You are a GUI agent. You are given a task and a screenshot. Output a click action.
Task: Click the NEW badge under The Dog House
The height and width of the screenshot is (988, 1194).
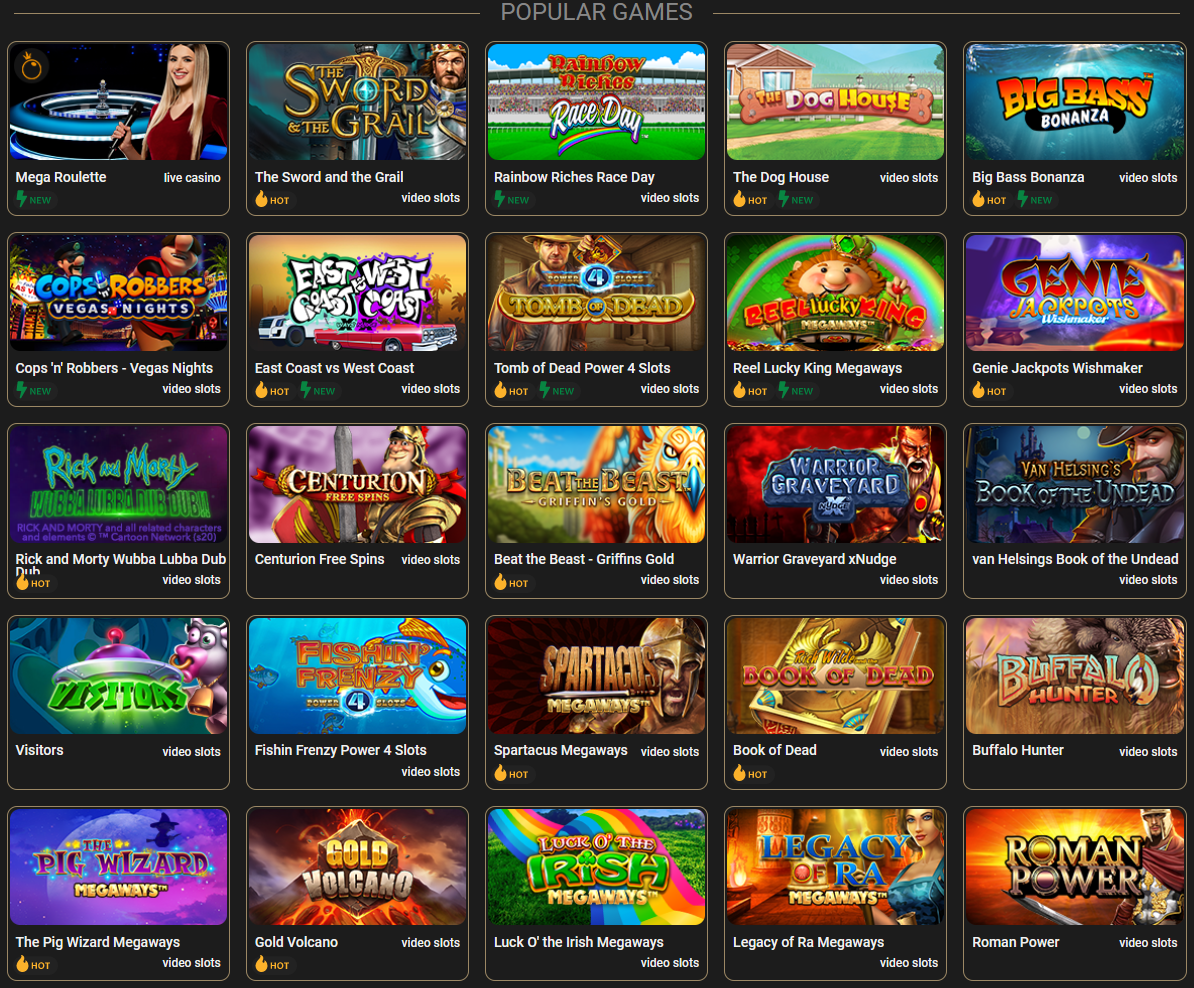(x=796, y=200)
